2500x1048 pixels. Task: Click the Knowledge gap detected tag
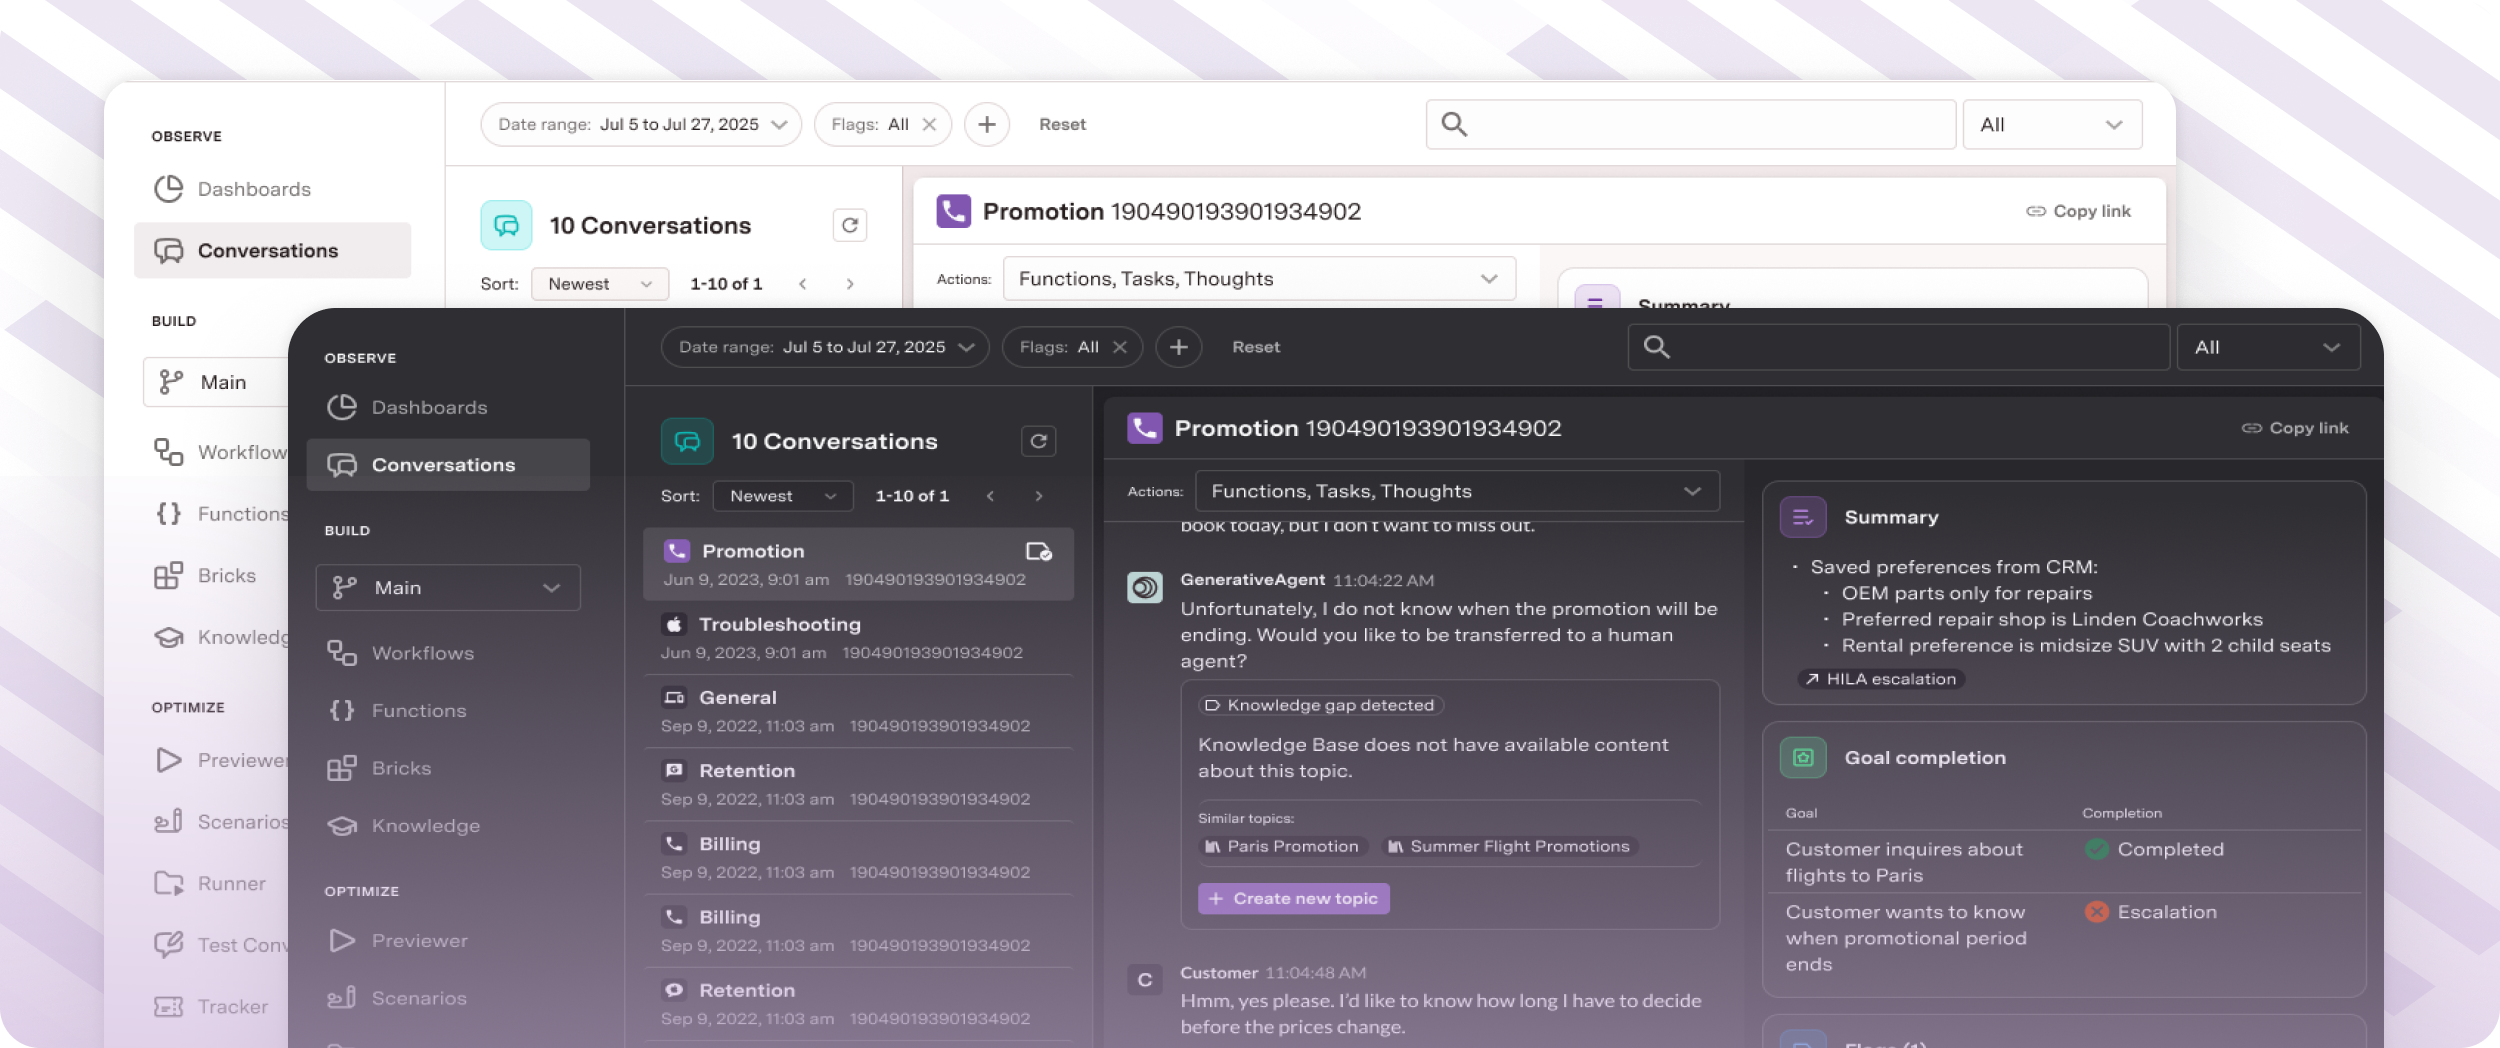(1321, 705)
